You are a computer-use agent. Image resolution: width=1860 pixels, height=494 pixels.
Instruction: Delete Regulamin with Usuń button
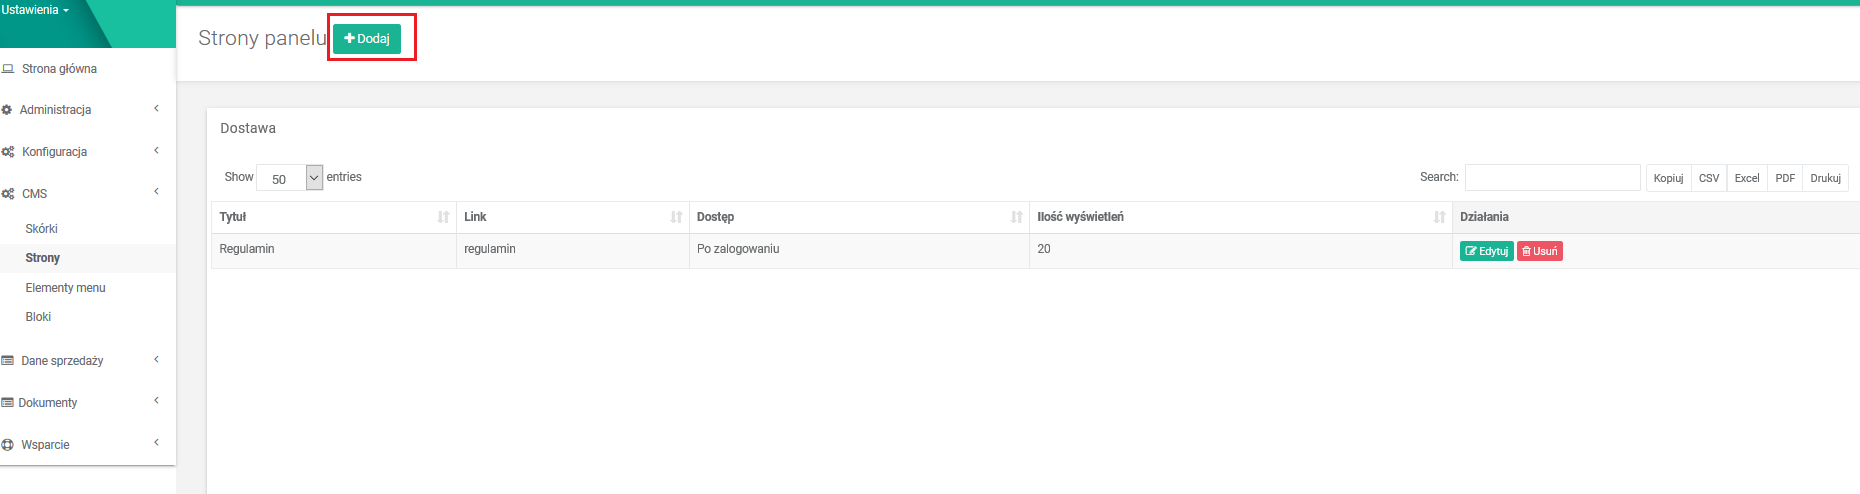(x=1539, y=251)
